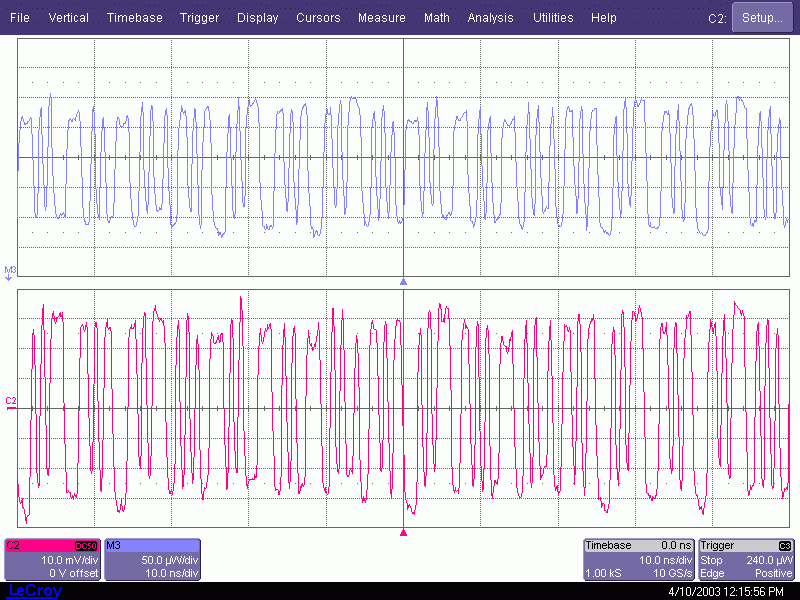The image size is (800, 600).
Task: Click the M3 trace label on upper grid
Action: tap(10, 270)
